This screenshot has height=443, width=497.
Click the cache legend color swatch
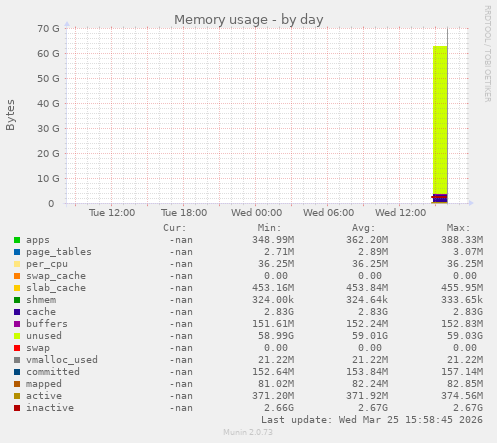click(x=17, y=312)
